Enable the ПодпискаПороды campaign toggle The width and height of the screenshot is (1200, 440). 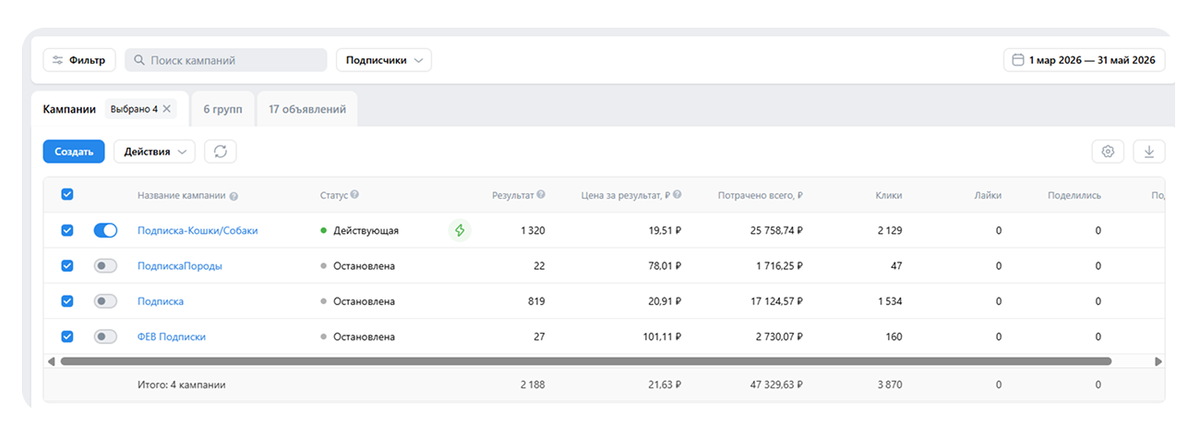click(x=105, y=266)
